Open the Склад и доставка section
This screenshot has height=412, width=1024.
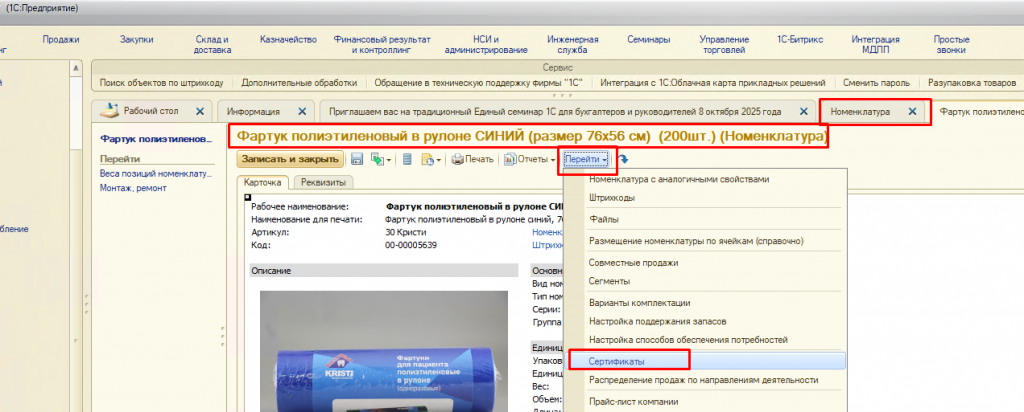click(212, 44)
